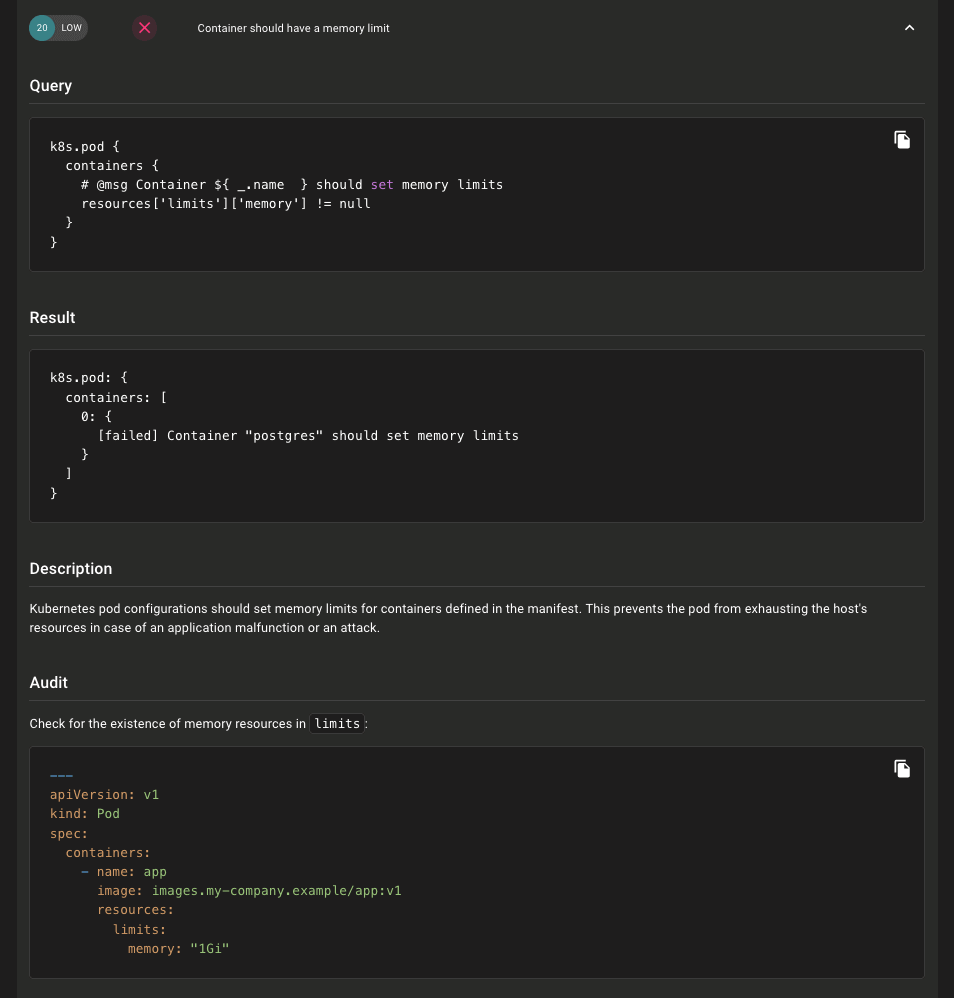Viewport: 954px width, 998px height.
Task: Click the 'apiVersion: v1' YAML line
Action: (x=105, y=795)
